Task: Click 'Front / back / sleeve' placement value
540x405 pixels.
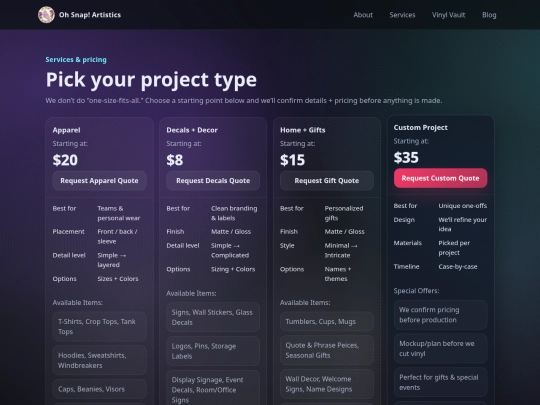Action: coord(117,236)
